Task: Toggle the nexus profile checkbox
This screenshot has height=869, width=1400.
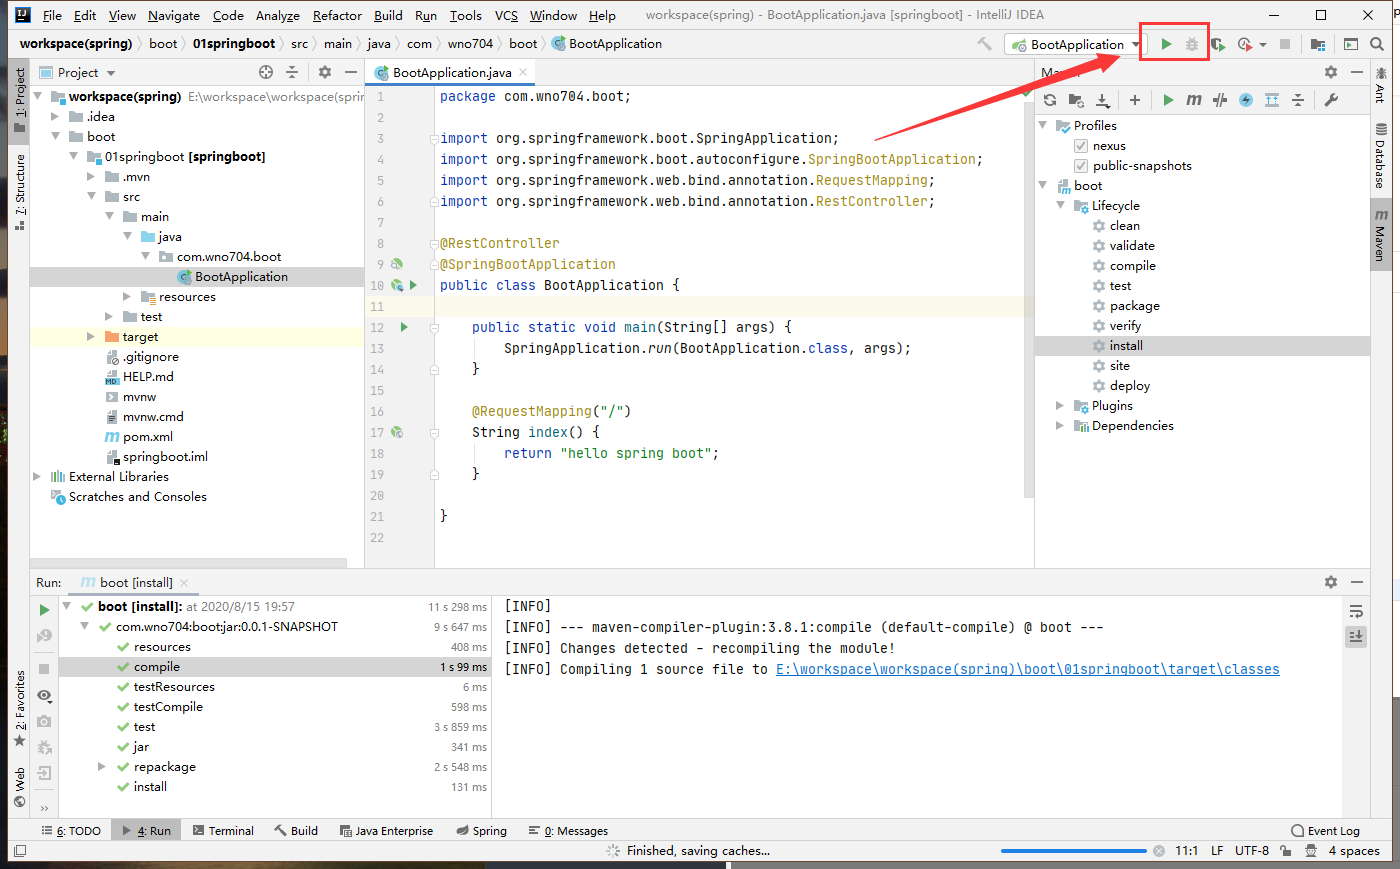Action: click(x=1080, y=146)
